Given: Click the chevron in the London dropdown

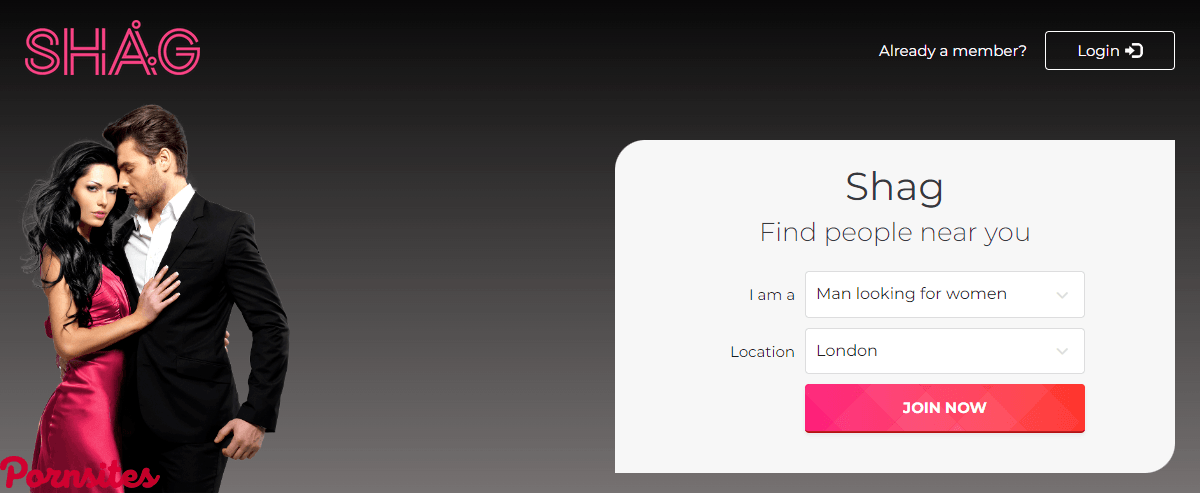Looking at the screenshot, I should (x=1062, y=352).
